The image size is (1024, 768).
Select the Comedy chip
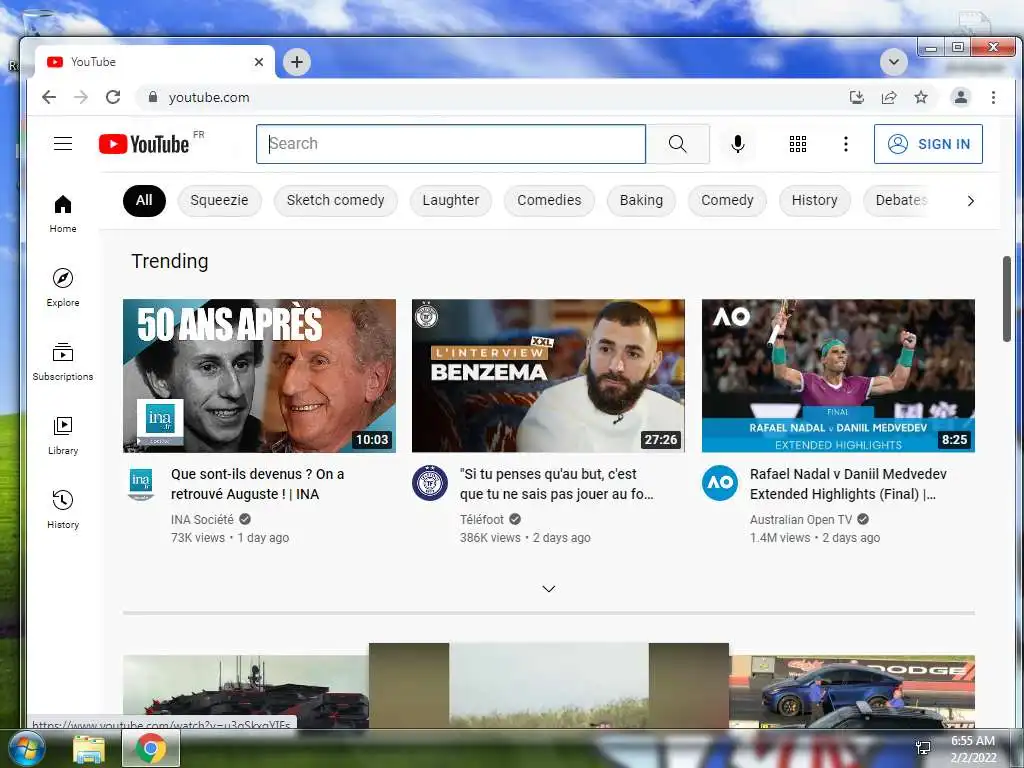click(x=728, y=200)
